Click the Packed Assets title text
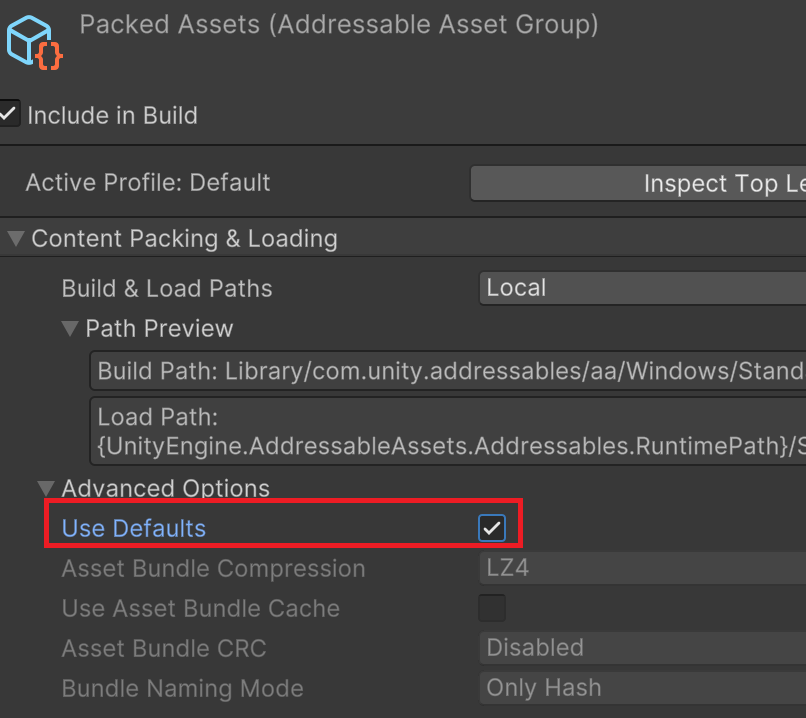The width and height of the screenshot is (806, 718). (339, 25)
